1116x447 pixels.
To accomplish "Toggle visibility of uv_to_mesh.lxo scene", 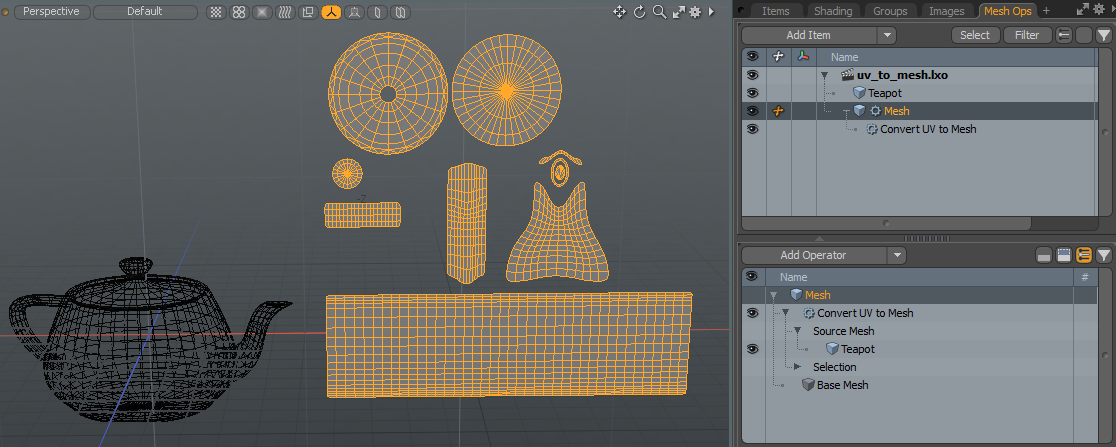I will [752, 75].
